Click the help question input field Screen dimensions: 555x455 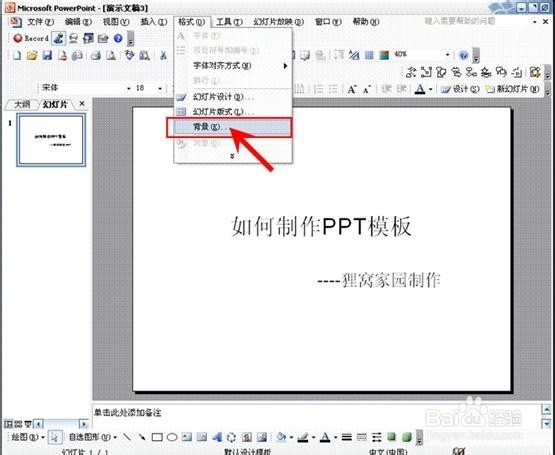476,22
